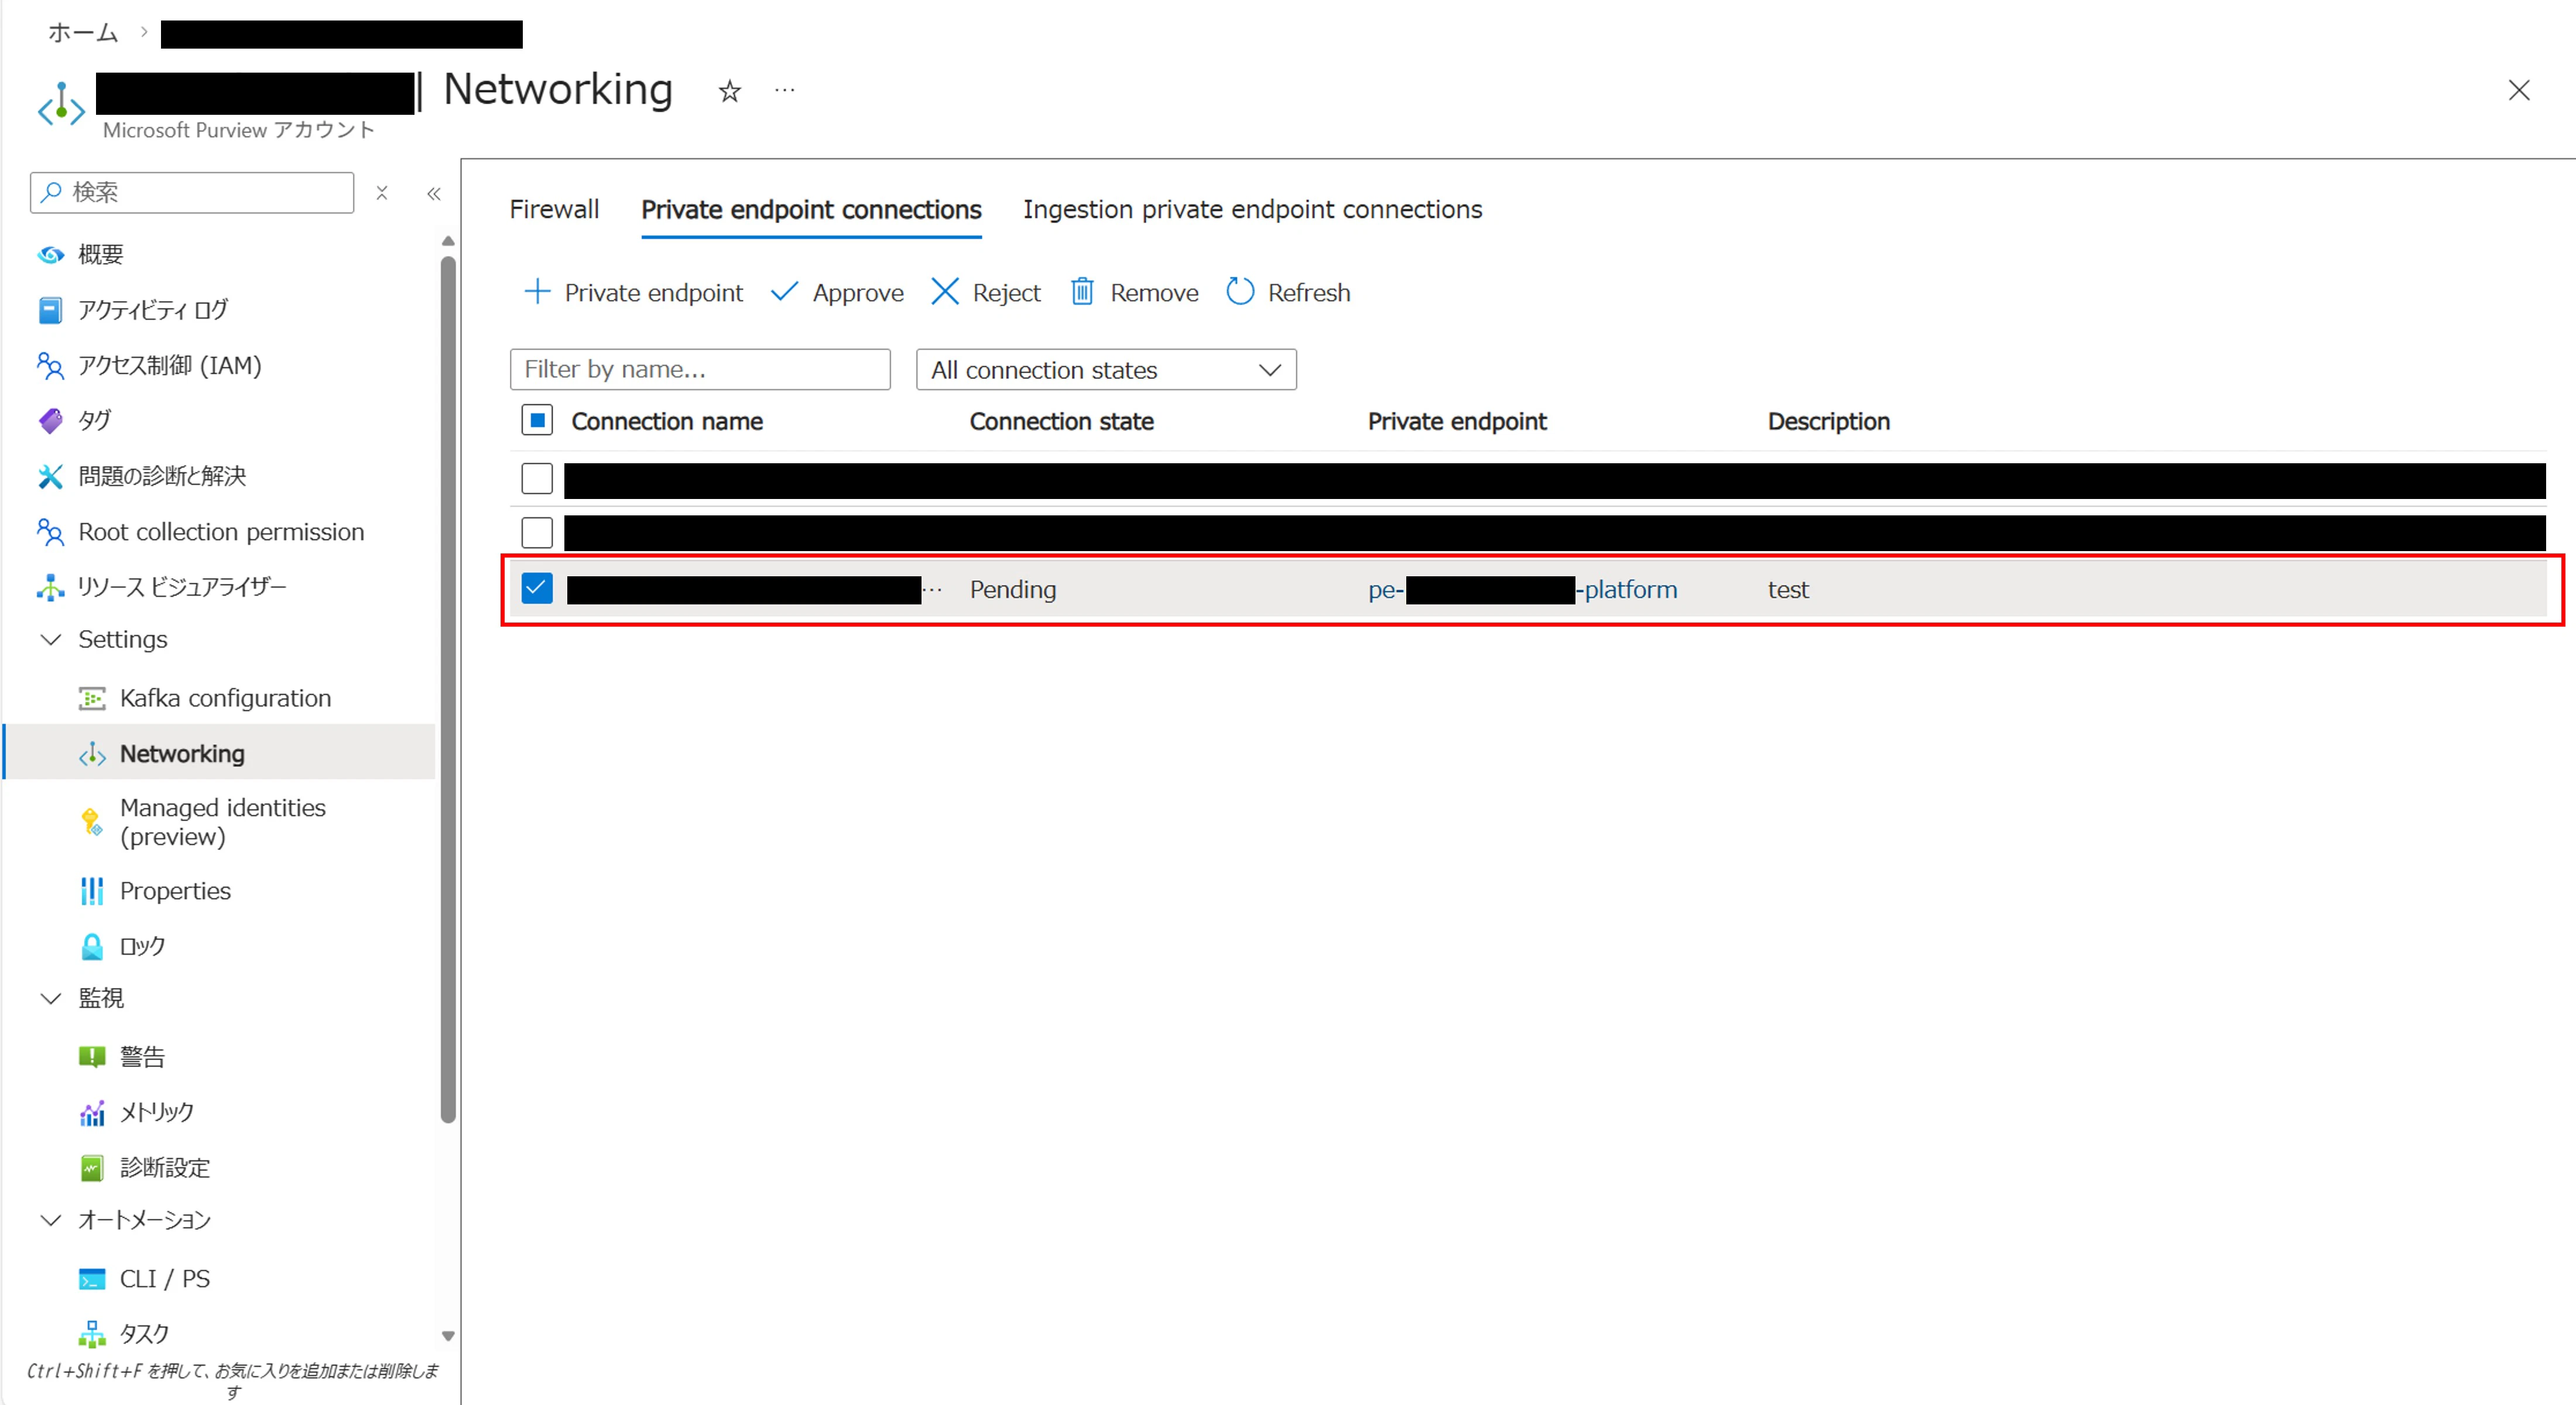Switch to the Firewall tab
Screen dimensions: 2576x1405
pyautogui.click(x=554, y=210)
